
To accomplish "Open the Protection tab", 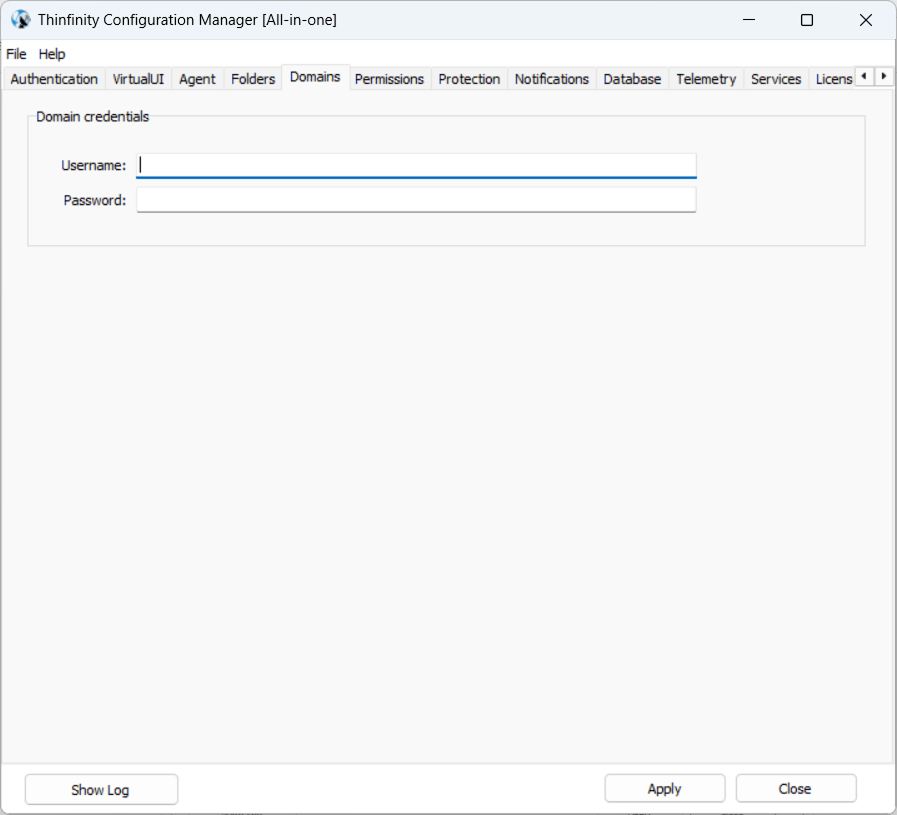I will (469, 79).
